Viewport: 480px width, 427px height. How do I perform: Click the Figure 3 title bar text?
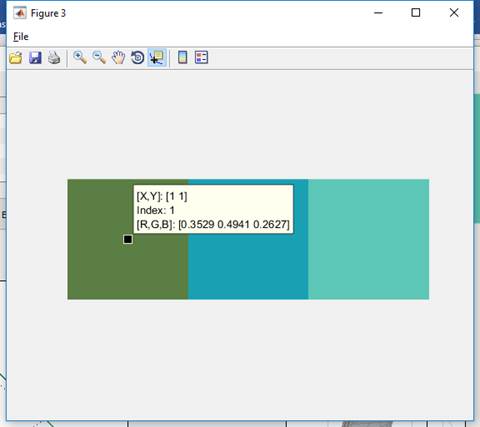click(48, 13)
